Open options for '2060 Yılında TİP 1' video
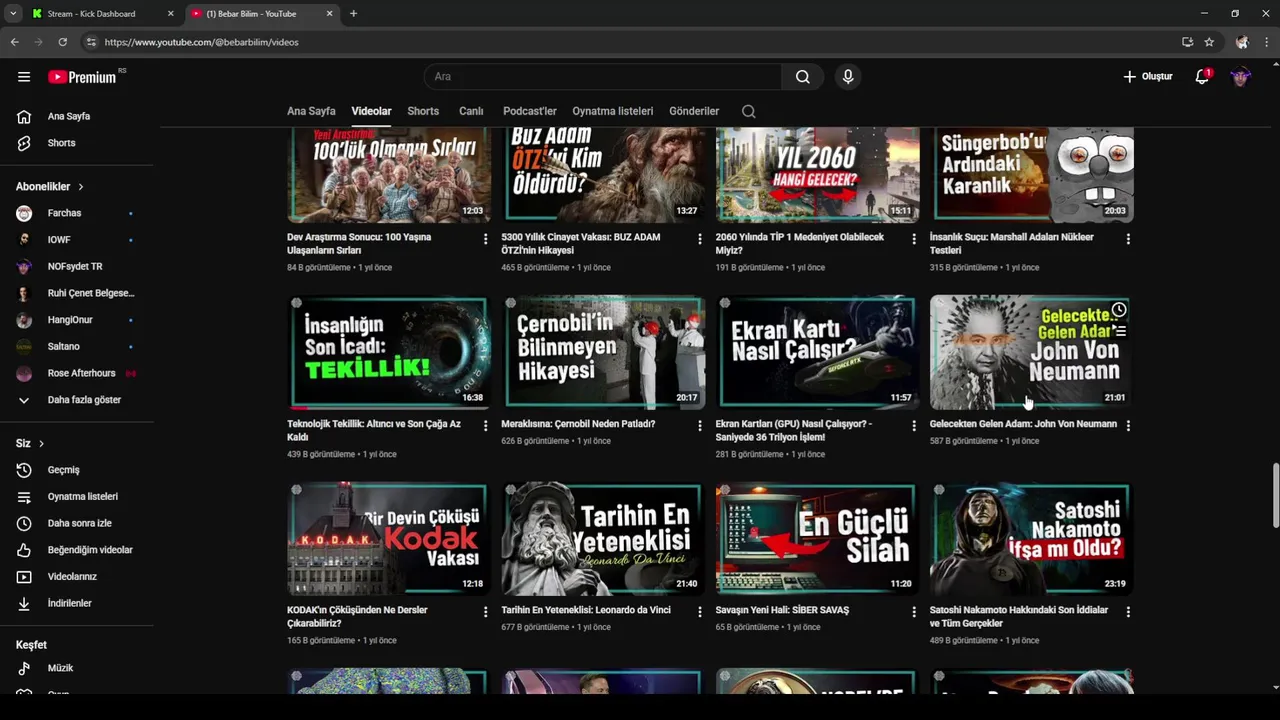 (914, 239)
